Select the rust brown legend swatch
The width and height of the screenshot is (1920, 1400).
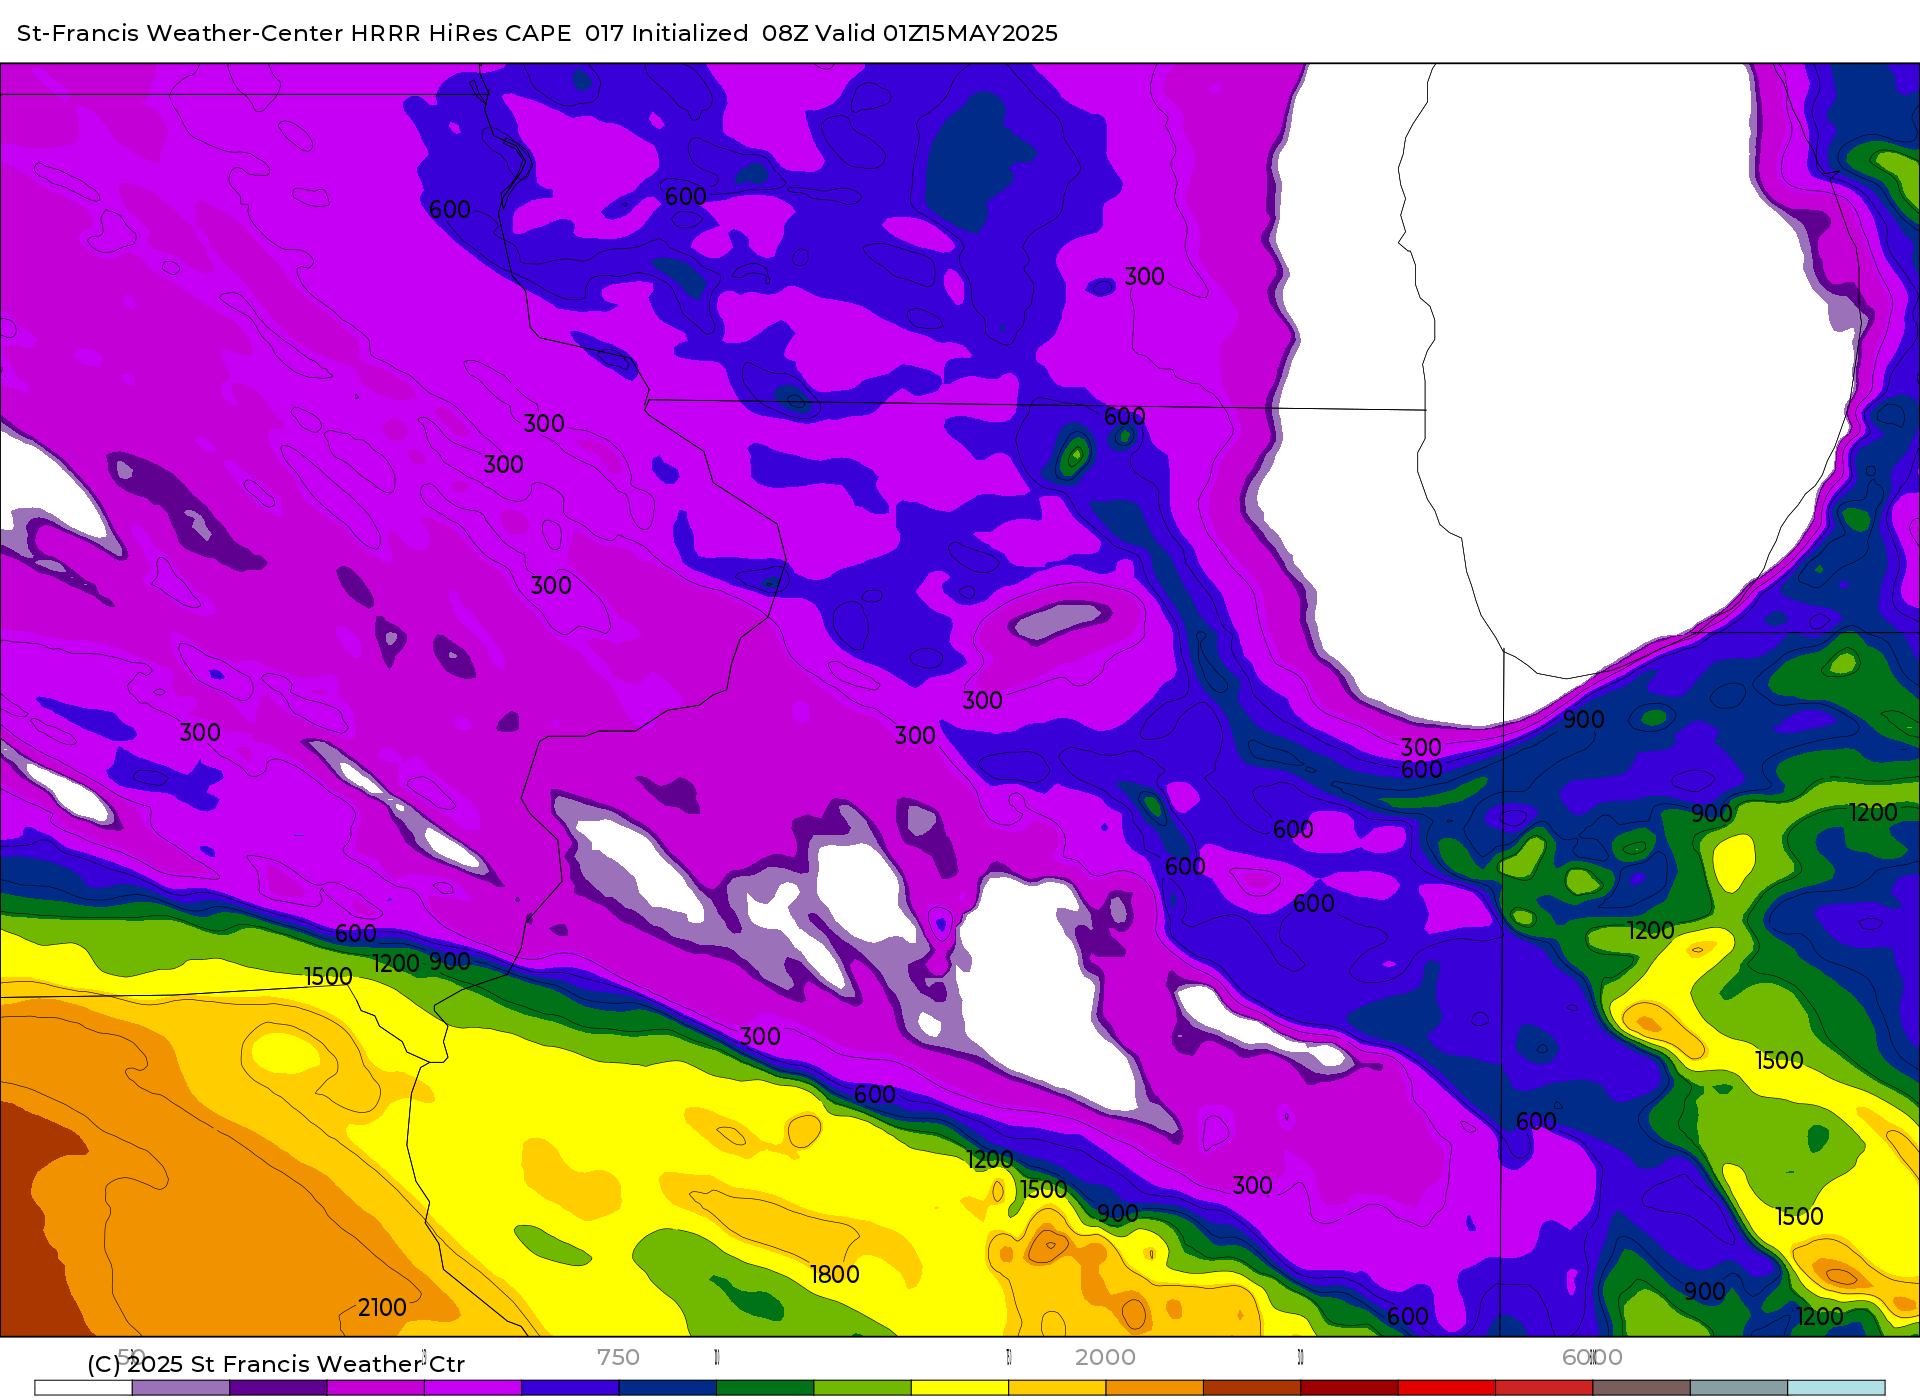[1252, 1388]
